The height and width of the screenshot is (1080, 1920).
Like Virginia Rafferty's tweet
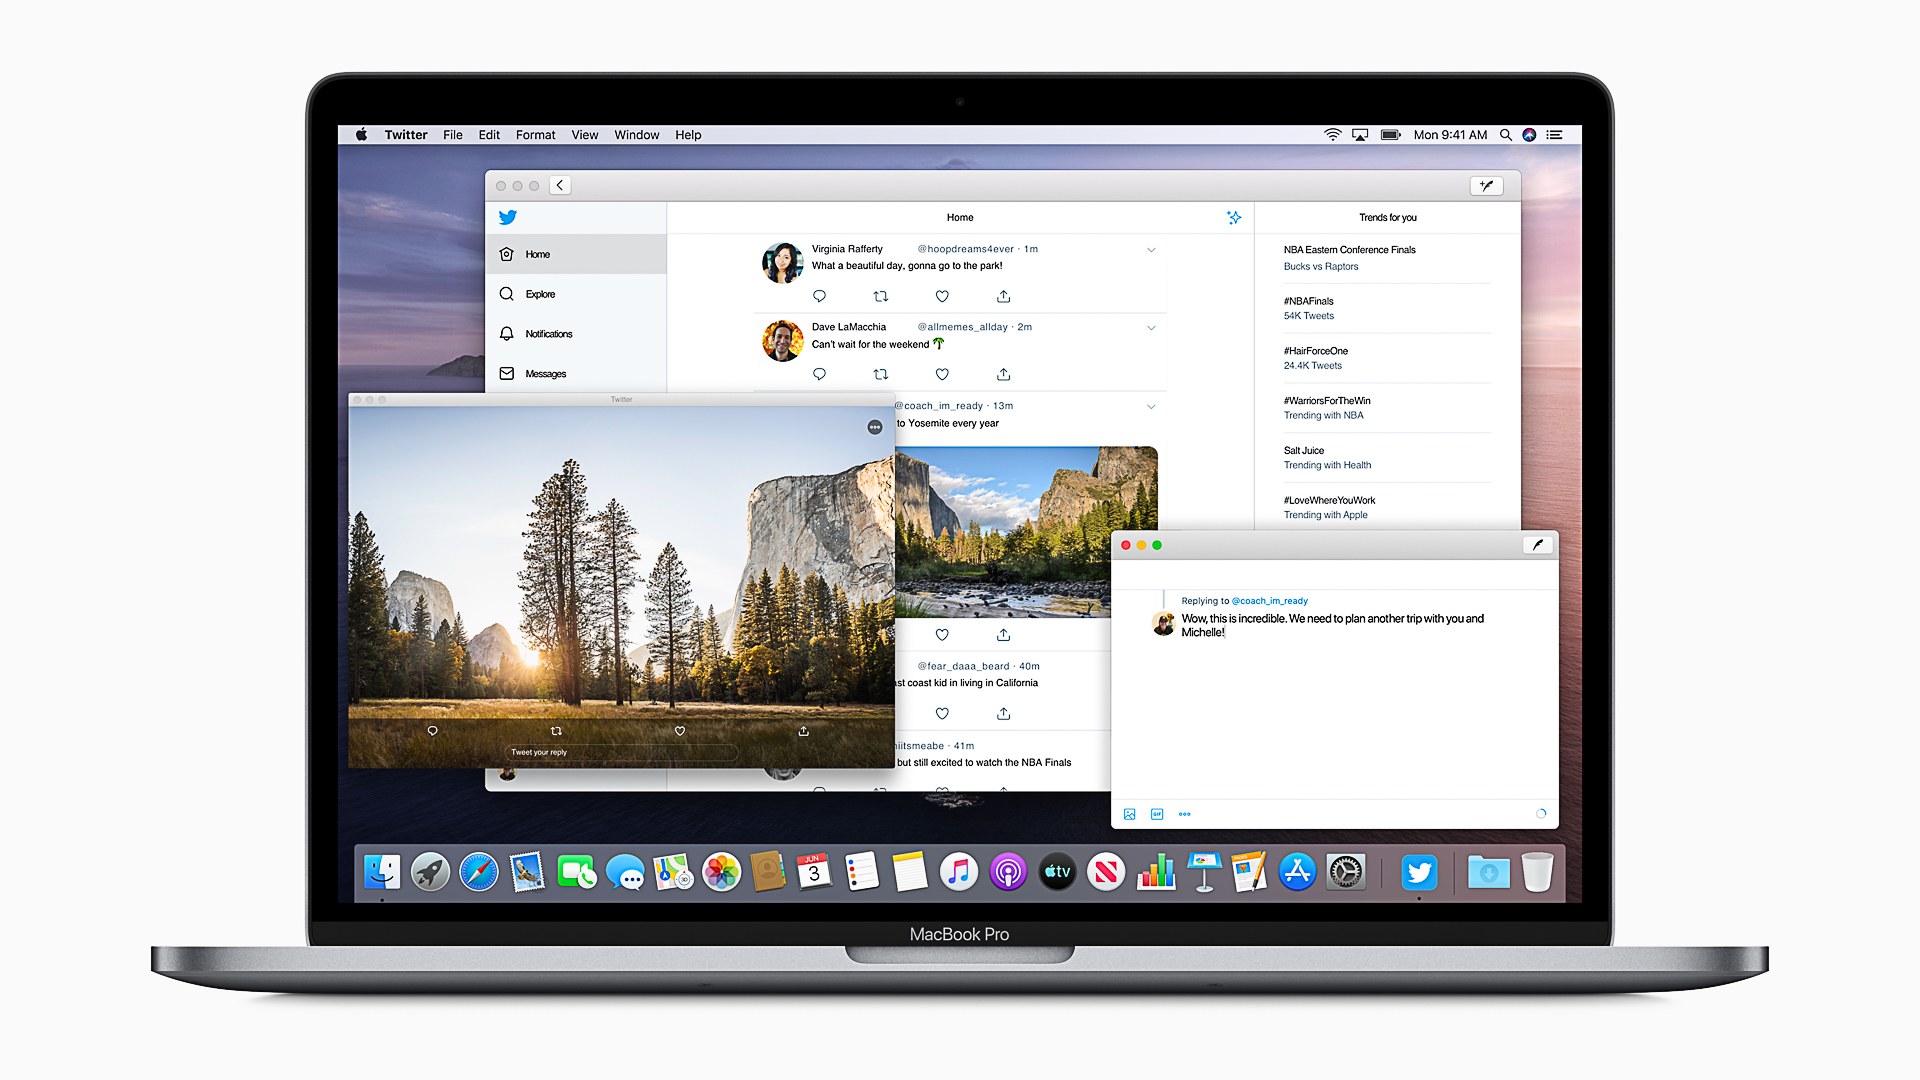point(942,296)
